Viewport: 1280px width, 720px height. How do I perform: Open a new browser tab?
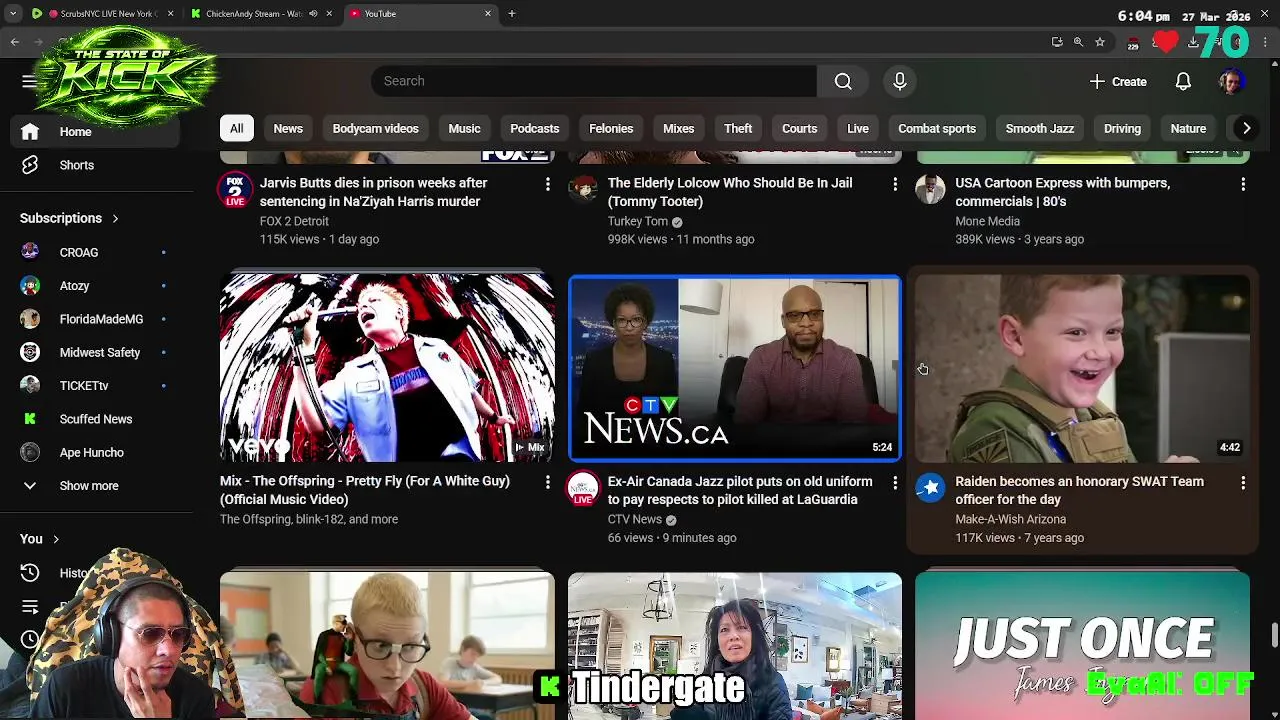point(511,14)
